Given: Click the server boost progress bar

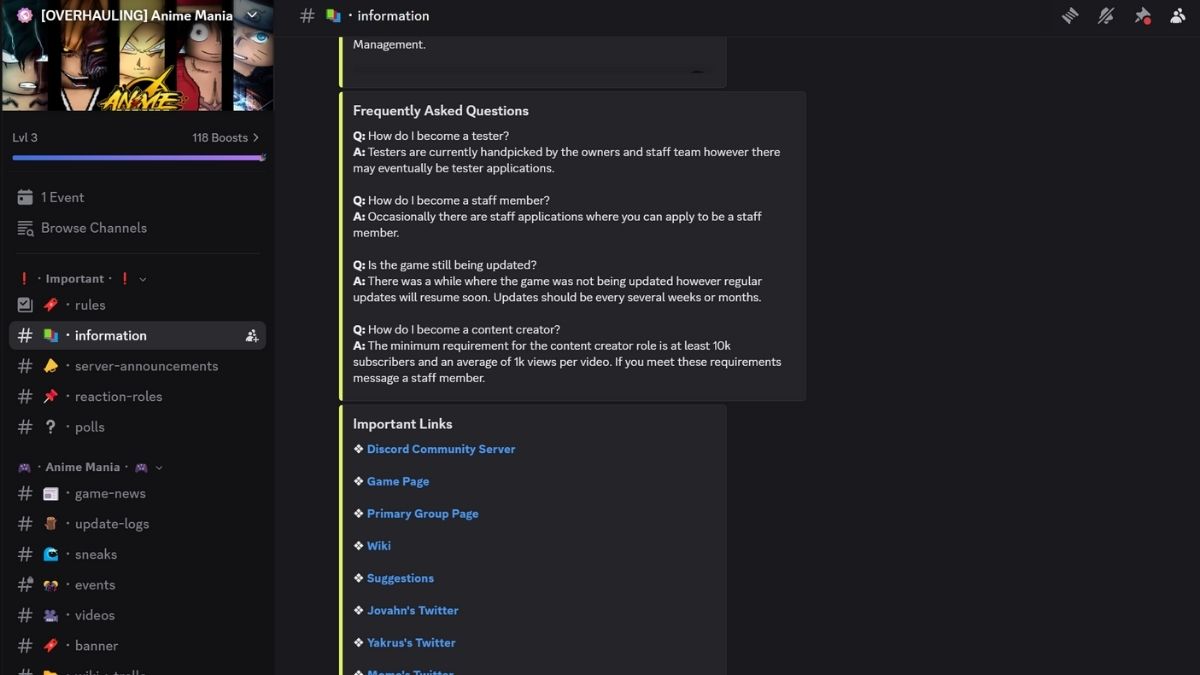Looking at the screenshot, I should pos(137,158).
